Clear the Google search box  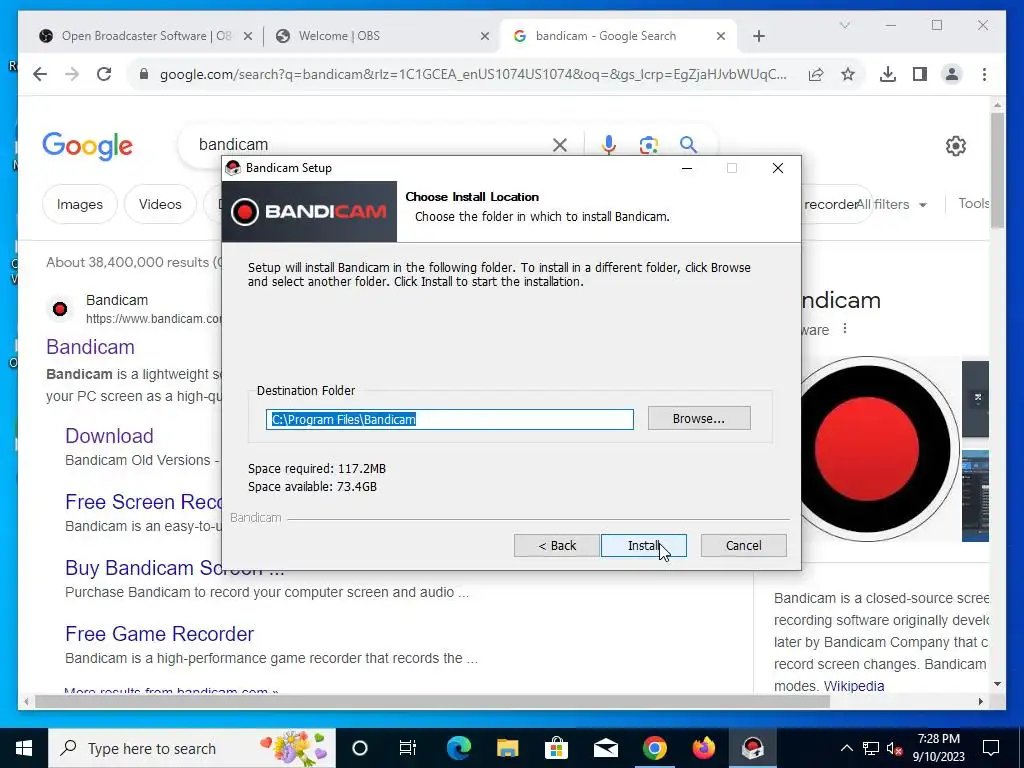coord(560,145)
